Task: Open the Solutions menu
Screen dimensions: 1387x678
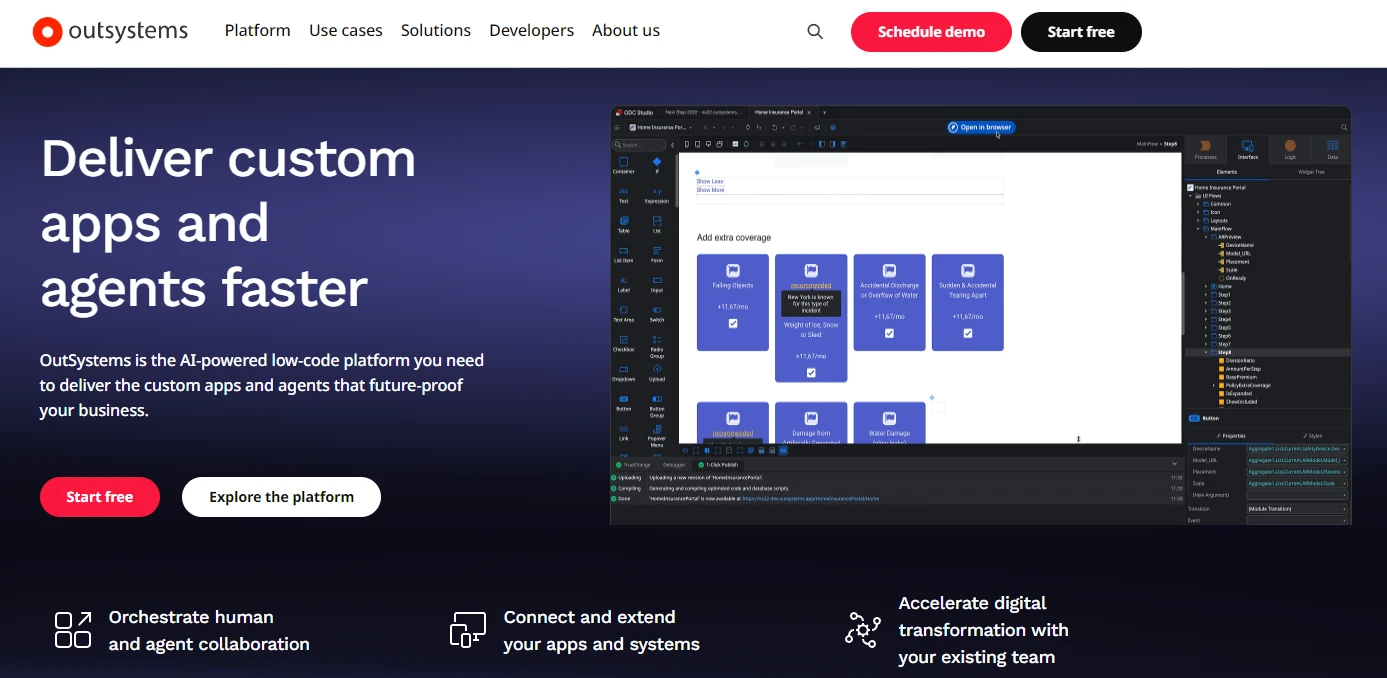Action: (x=436, y=31)
